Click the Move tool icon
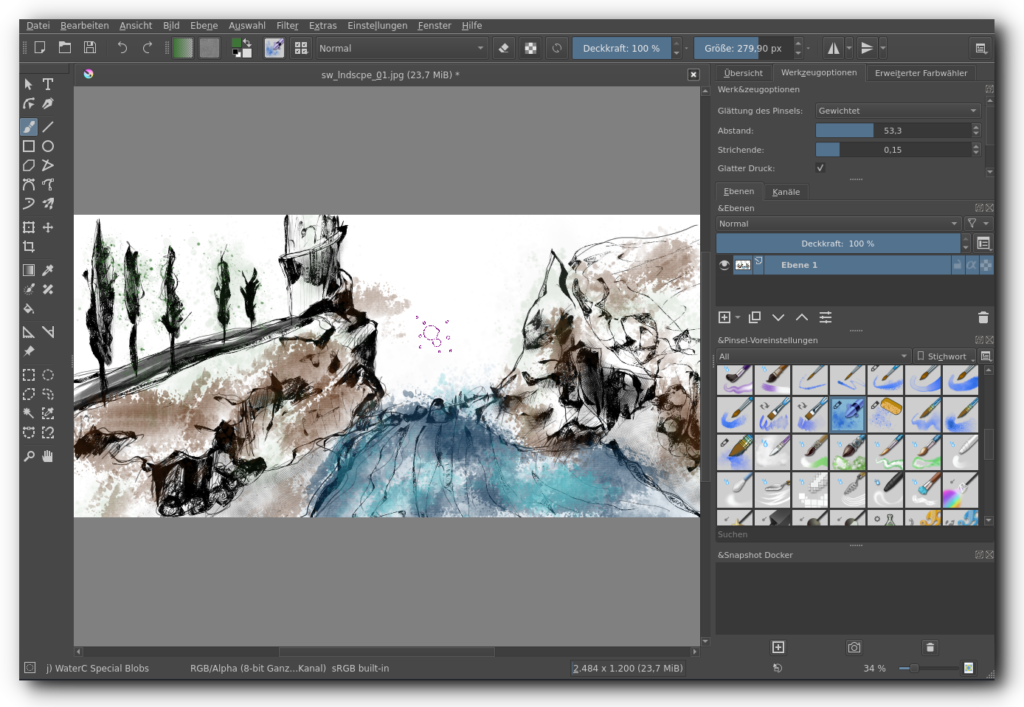 click(x=48, y=228)
